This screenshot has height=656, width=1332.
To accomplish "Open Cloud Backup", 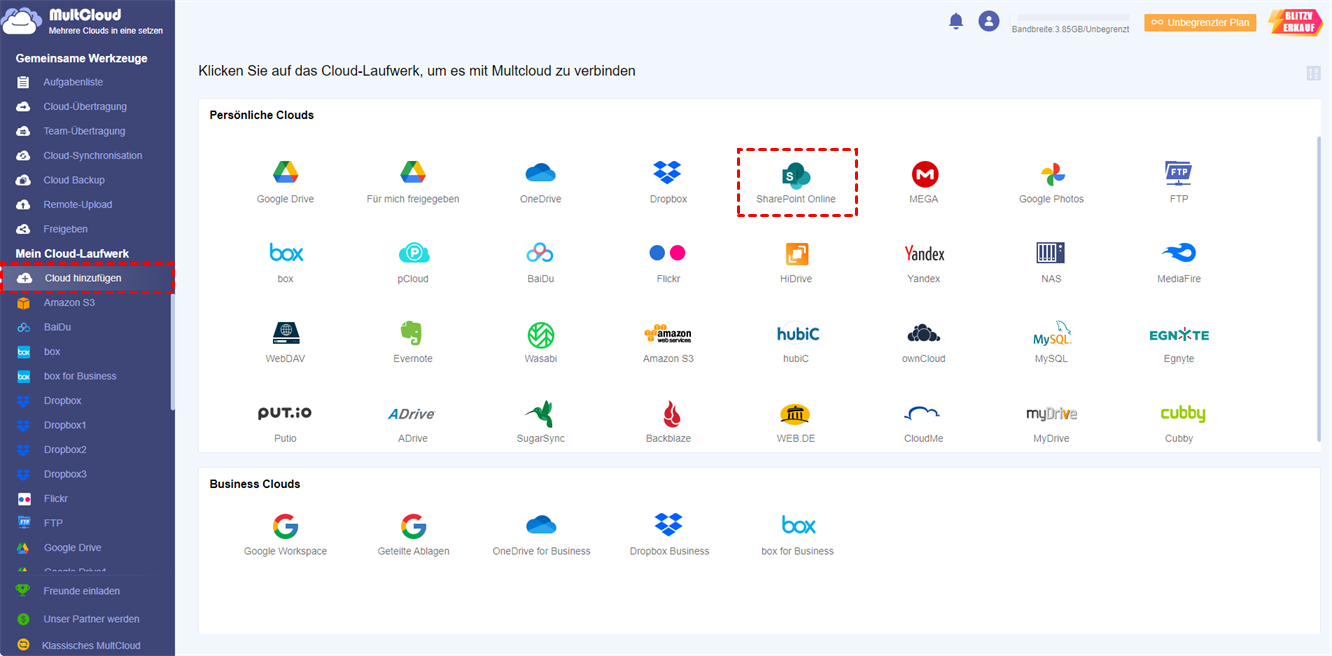I will coord(74,180).
